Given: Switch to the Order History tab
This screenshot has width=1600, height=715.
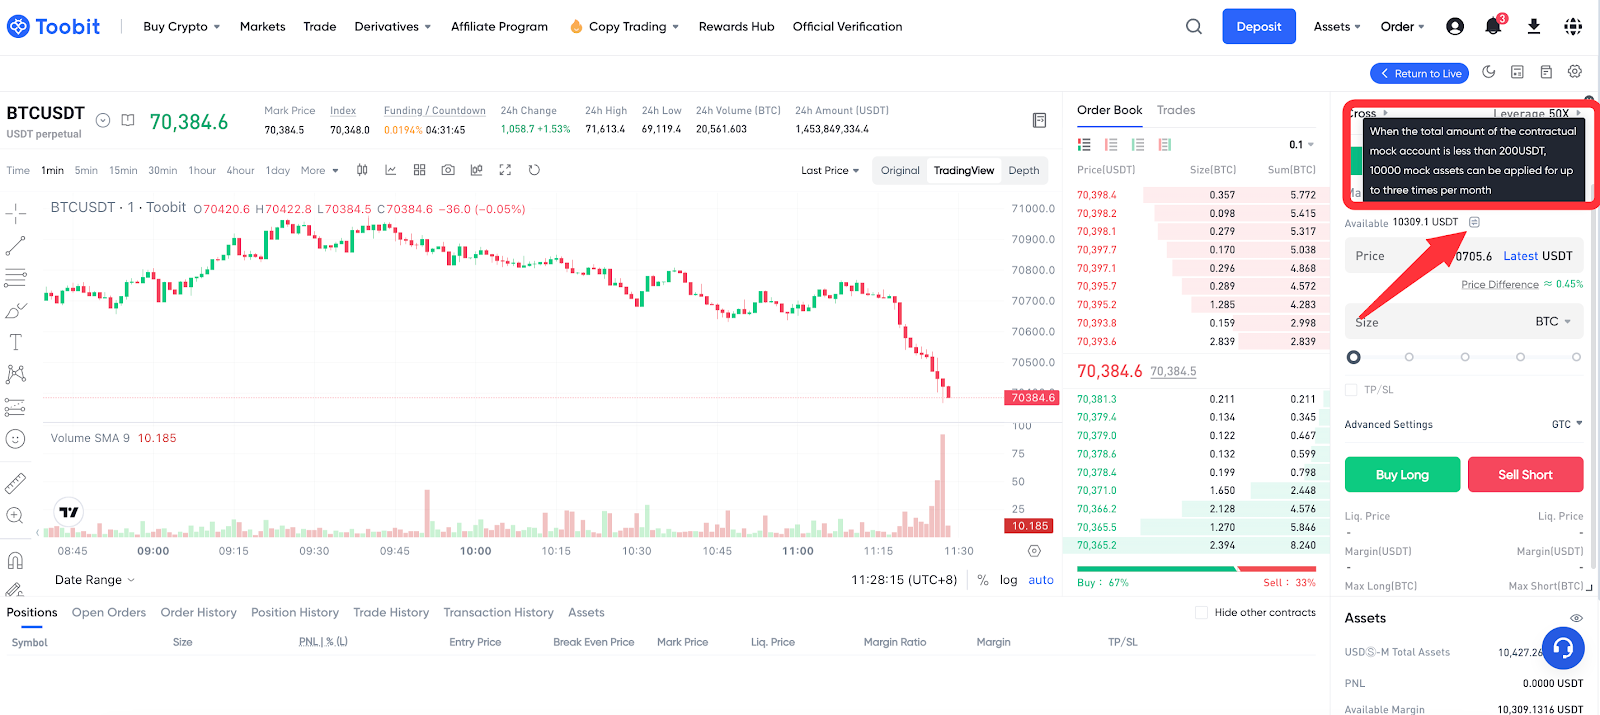Looking at the screenshot, I should tap(198, 613).
